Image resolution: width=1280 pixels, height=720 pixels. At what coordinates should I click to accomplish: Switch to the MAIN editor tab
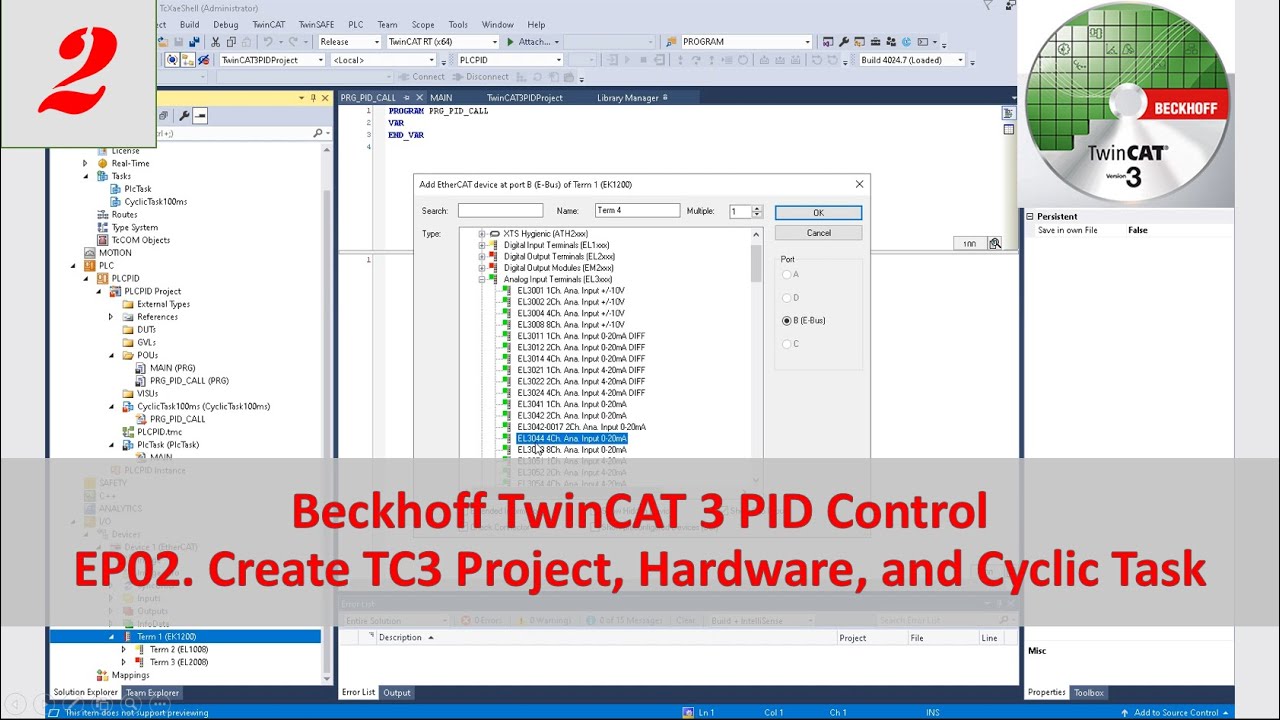click(x=441, y=98)
